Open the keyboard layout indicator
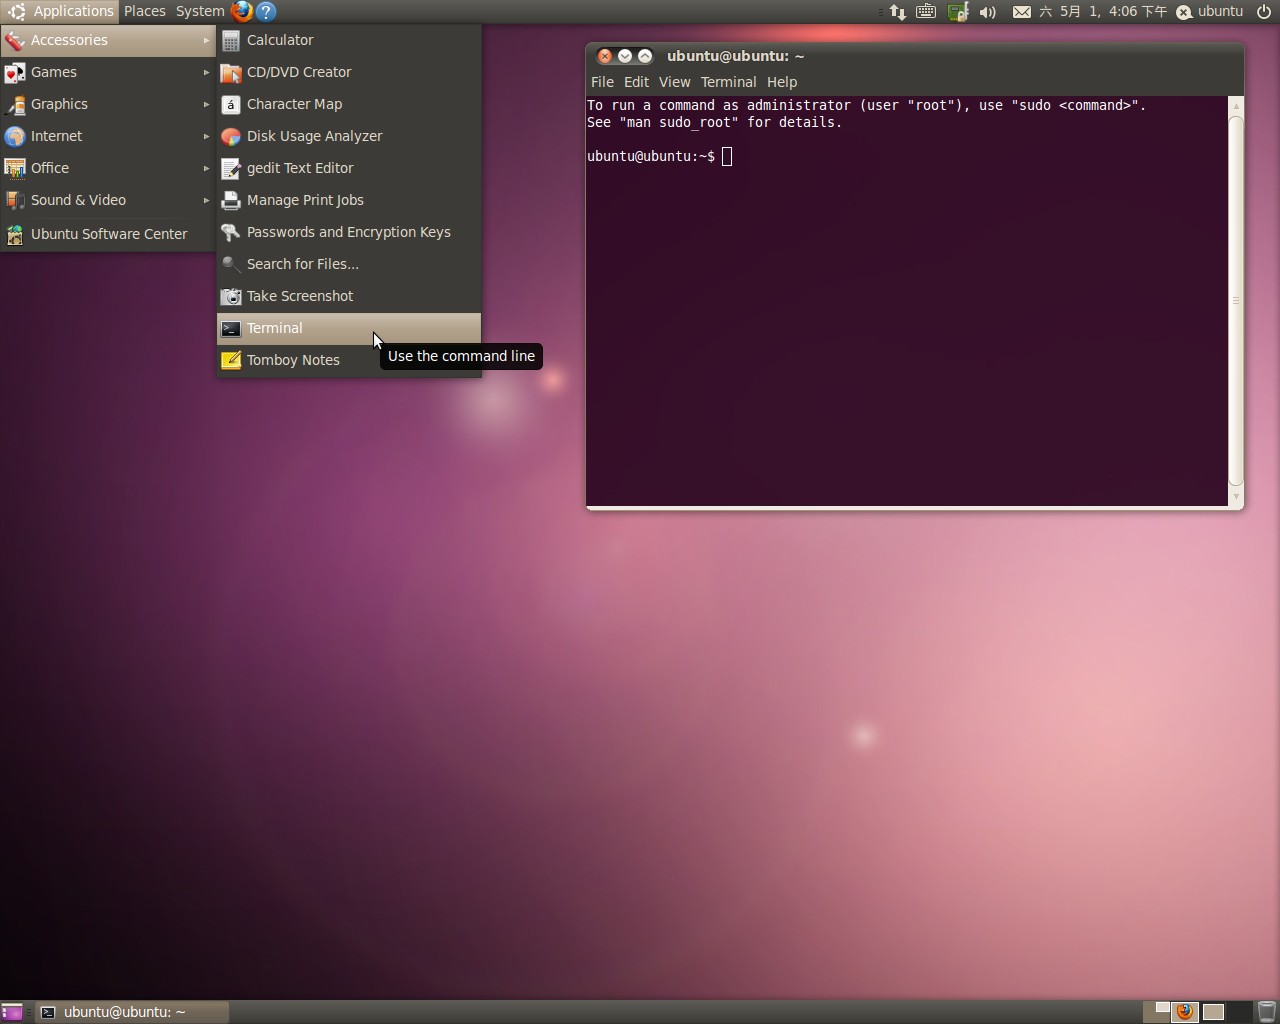 [926, 12]
